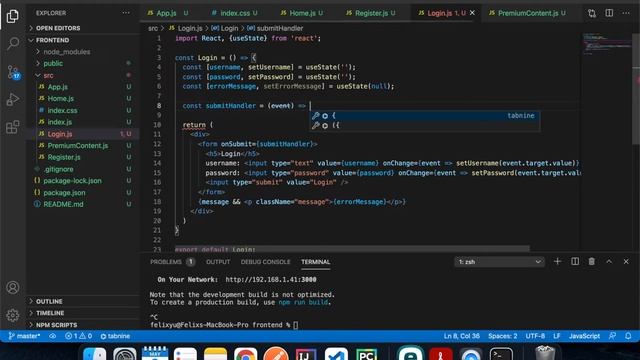This screenshot has height=360, width=640.
Task: Create a new terminal with plus icon
Action: click(x=558, y=262)
